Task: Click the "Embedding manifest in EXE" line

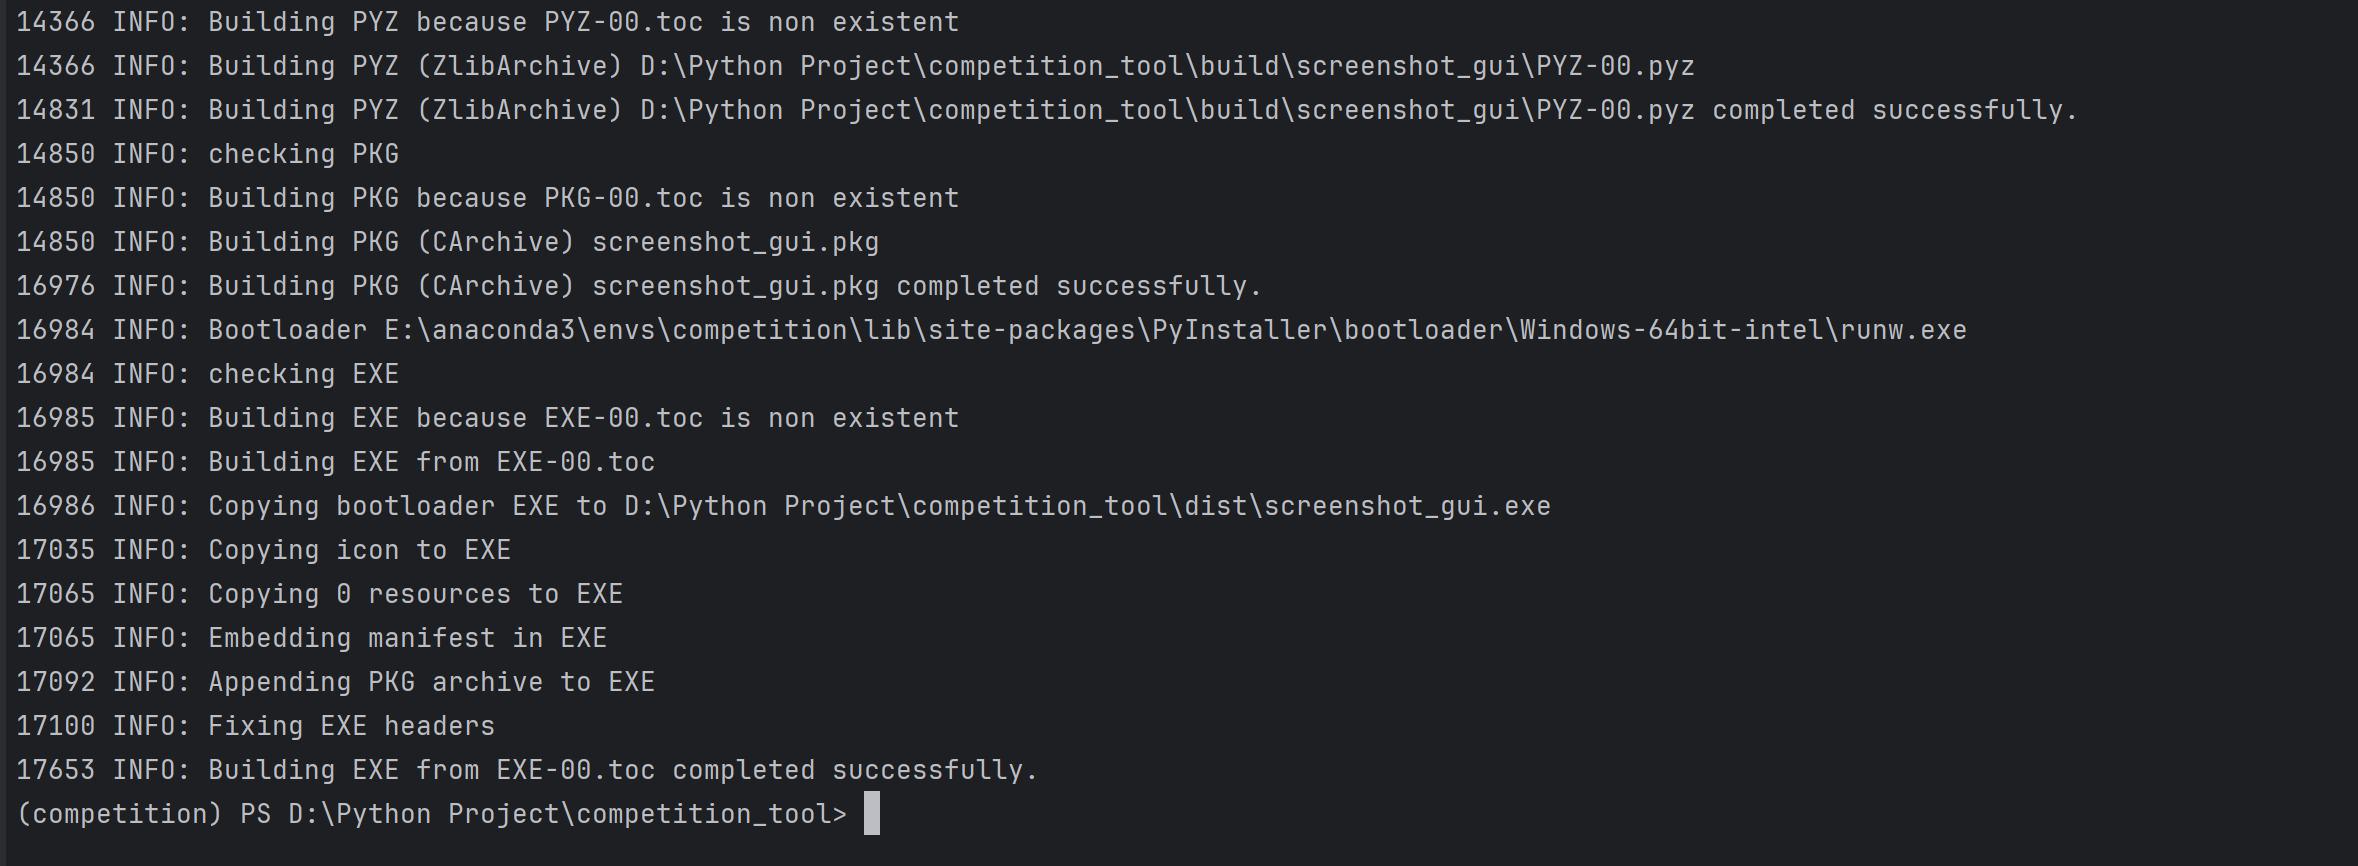Action: tap(407, 638)
